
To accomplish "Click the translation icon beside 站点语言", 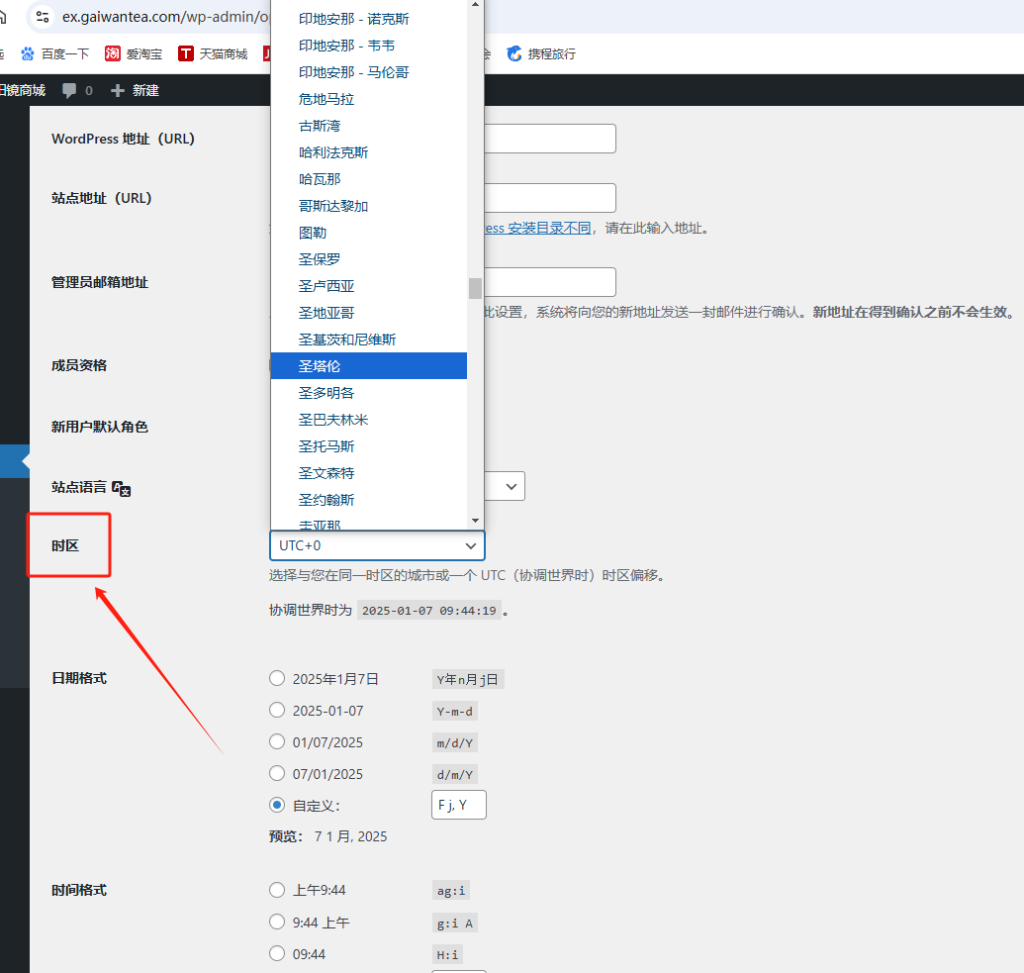I will point(120,490).
